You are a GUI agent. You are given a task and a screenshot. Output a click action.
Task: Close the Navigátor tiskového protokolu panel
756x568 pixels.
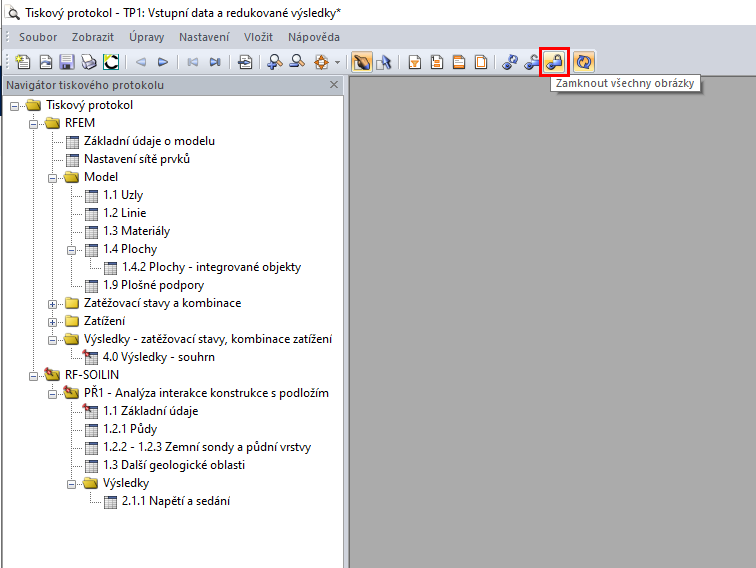334,85
